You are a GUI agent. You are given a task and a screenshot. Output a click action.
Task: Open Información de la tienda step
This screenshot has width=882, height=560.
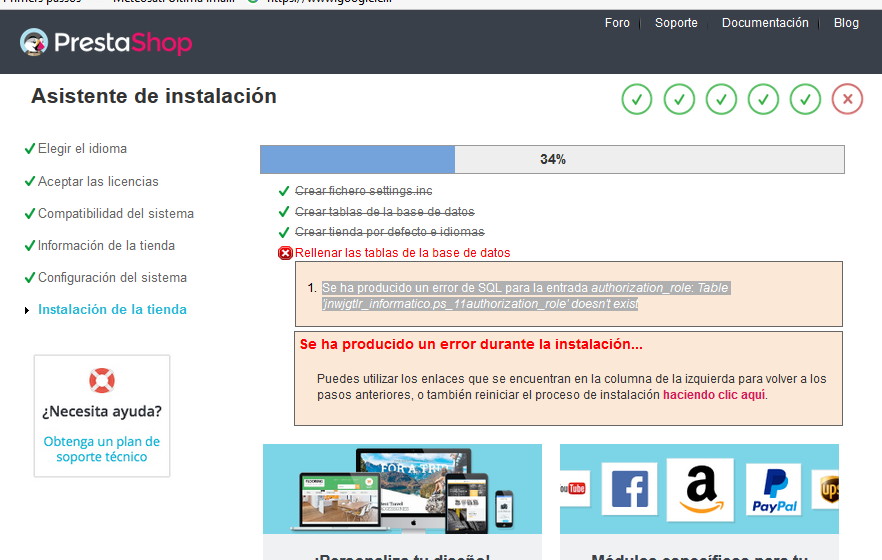106,246
